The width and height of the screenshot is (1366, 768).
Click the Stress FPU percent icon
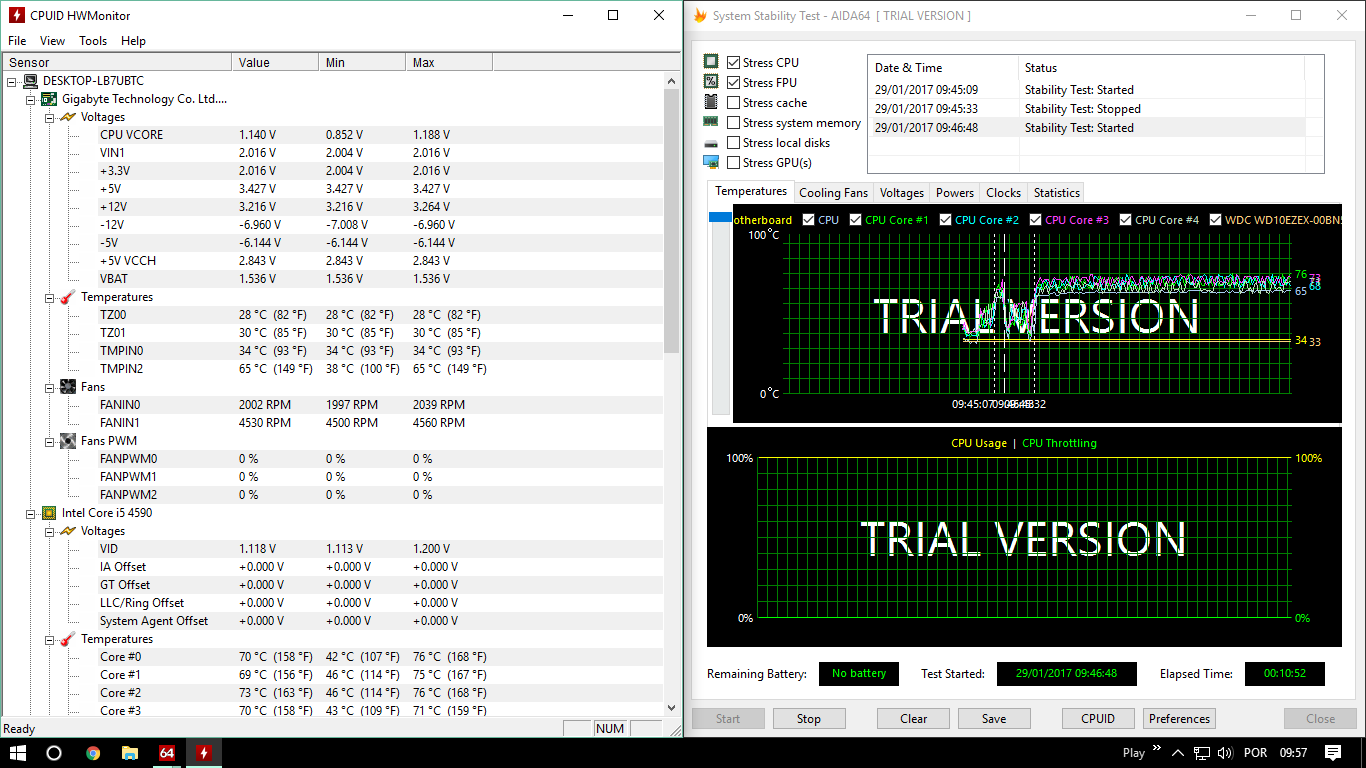click(x=711, y=82)
